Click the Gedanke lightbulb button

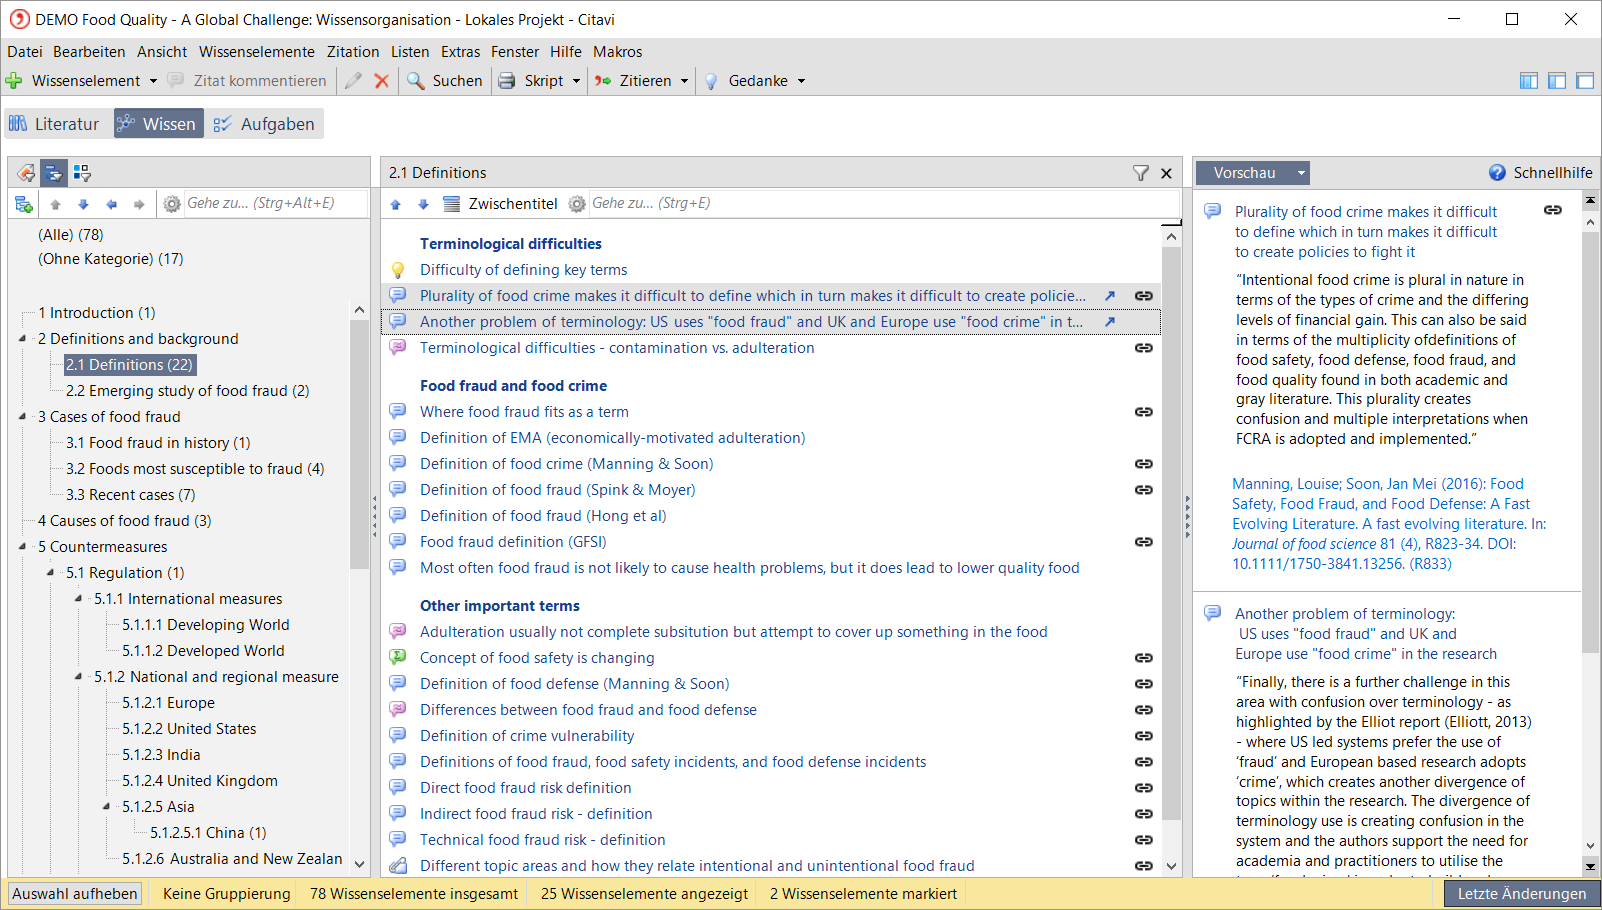tap(746, 81)
